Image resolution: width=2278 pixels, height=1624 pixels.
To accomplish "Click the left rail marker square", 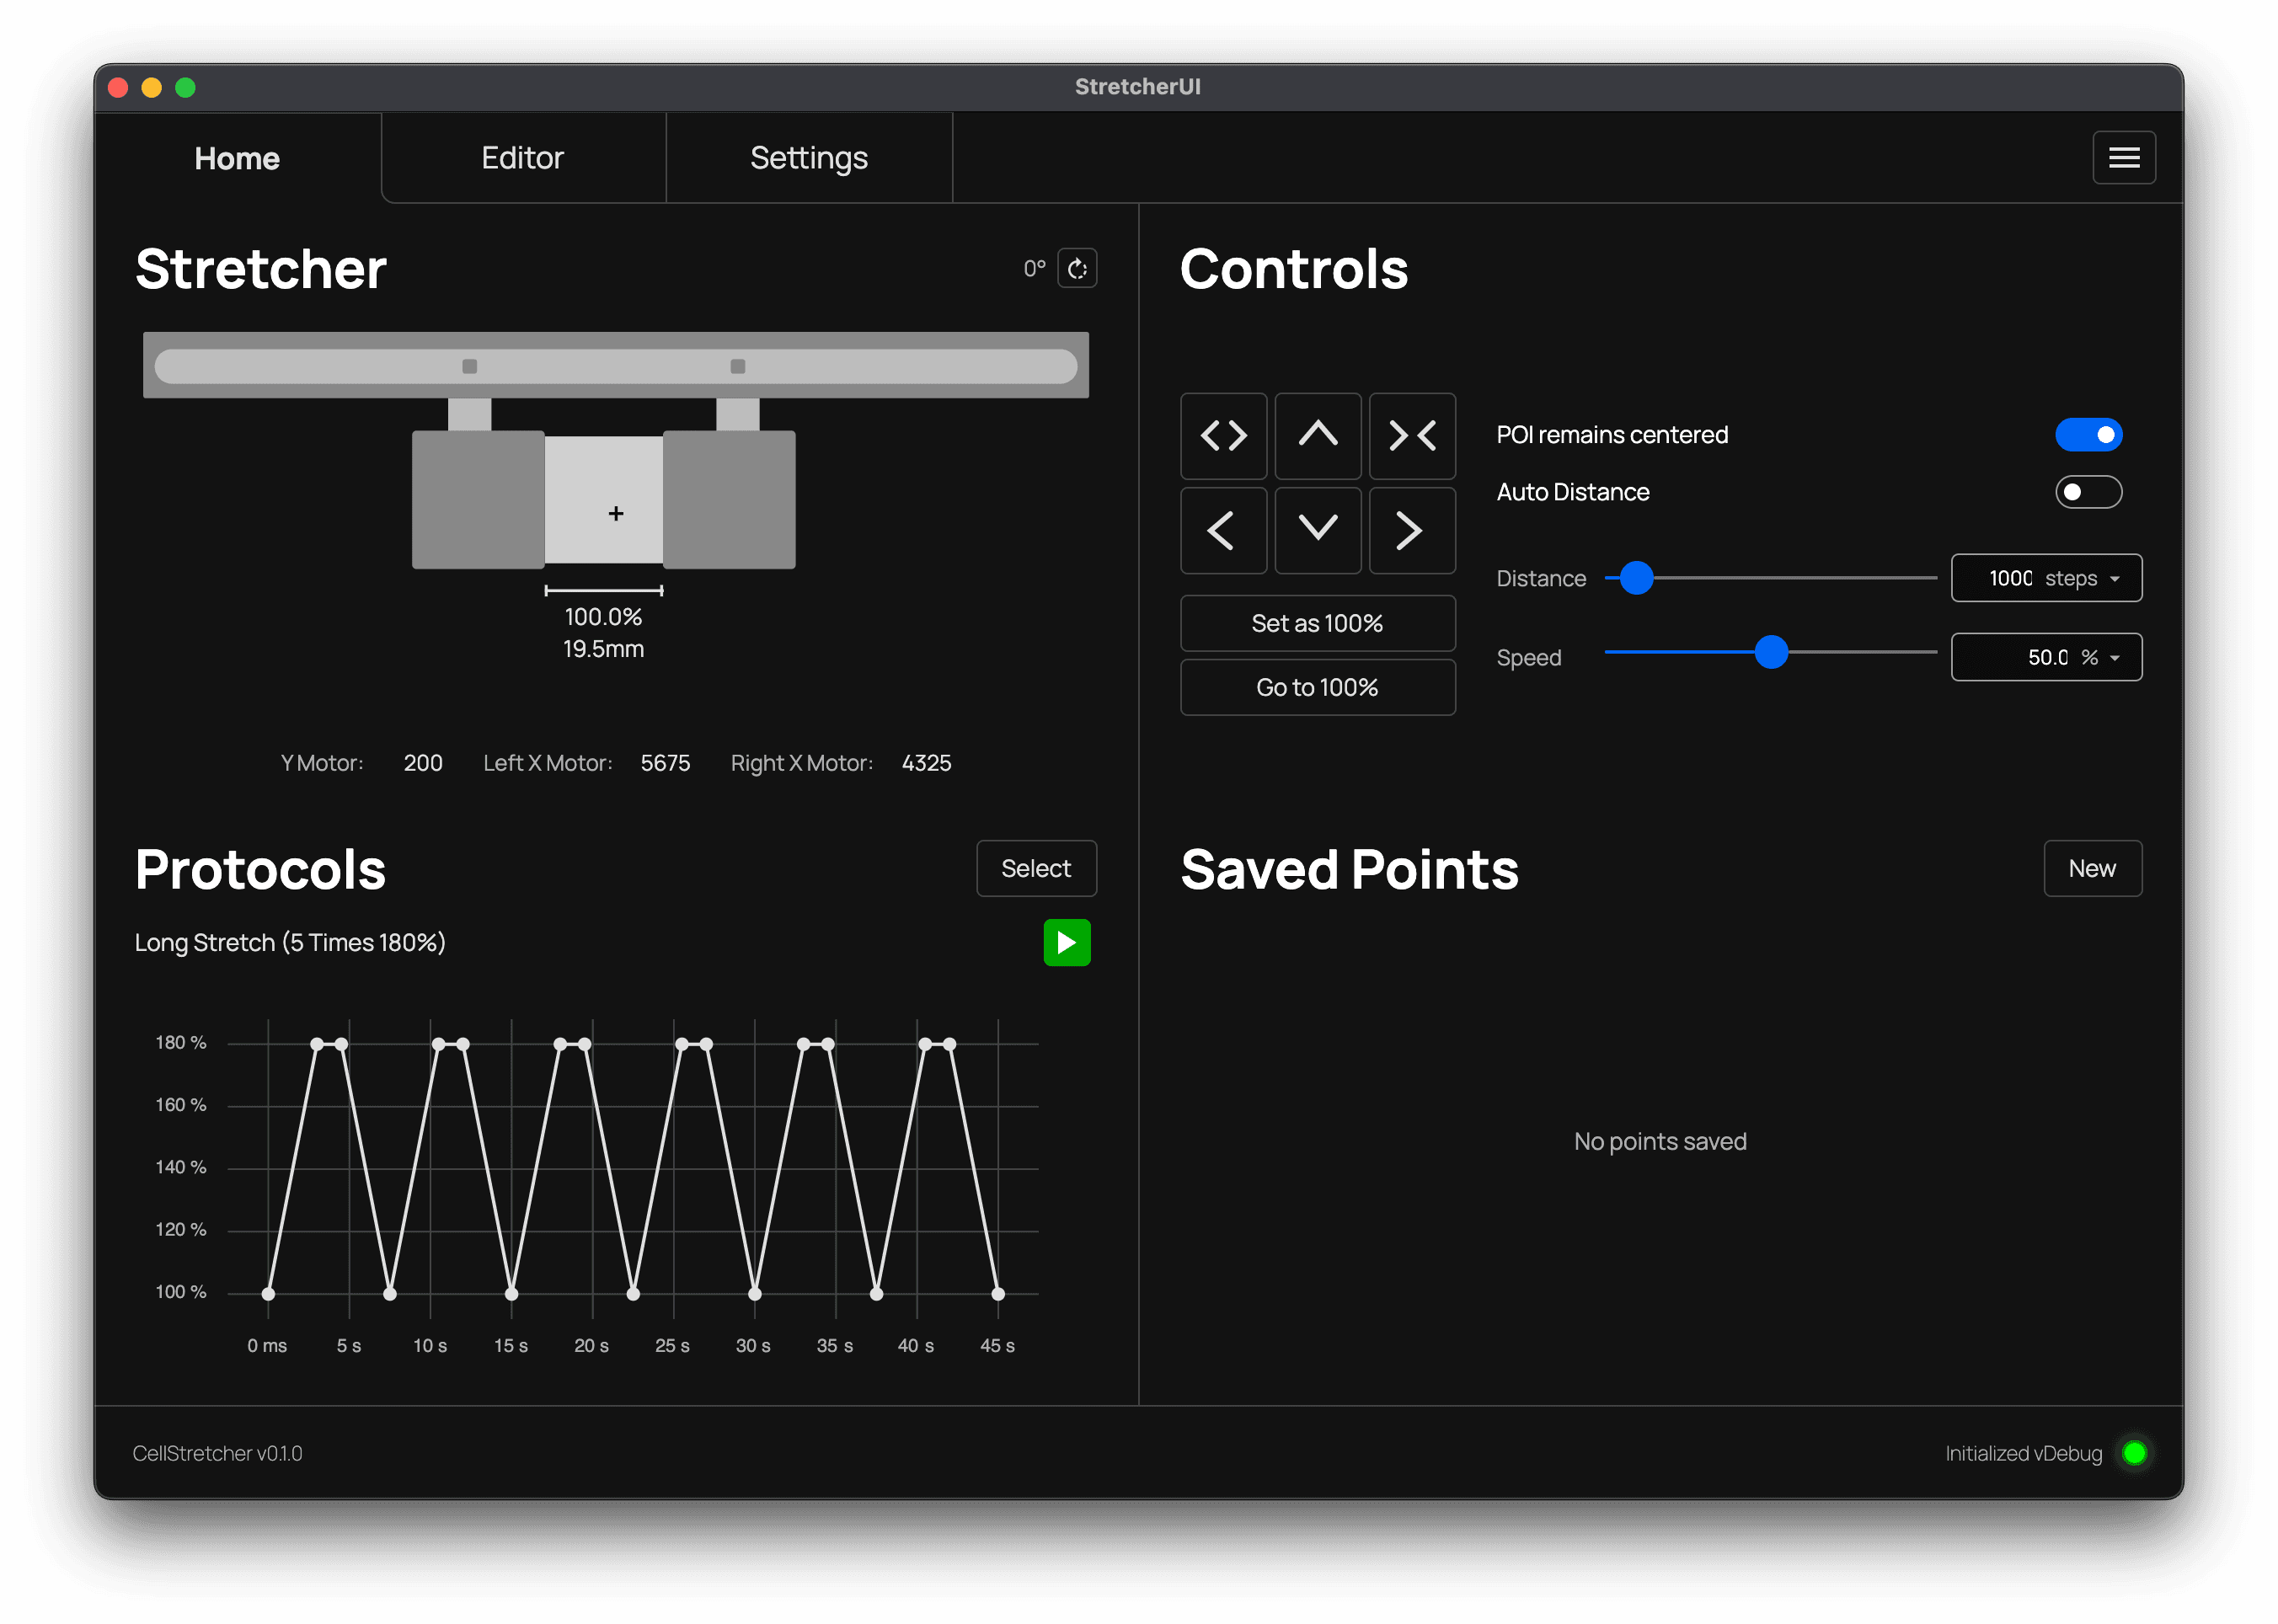I will (469, 366).
